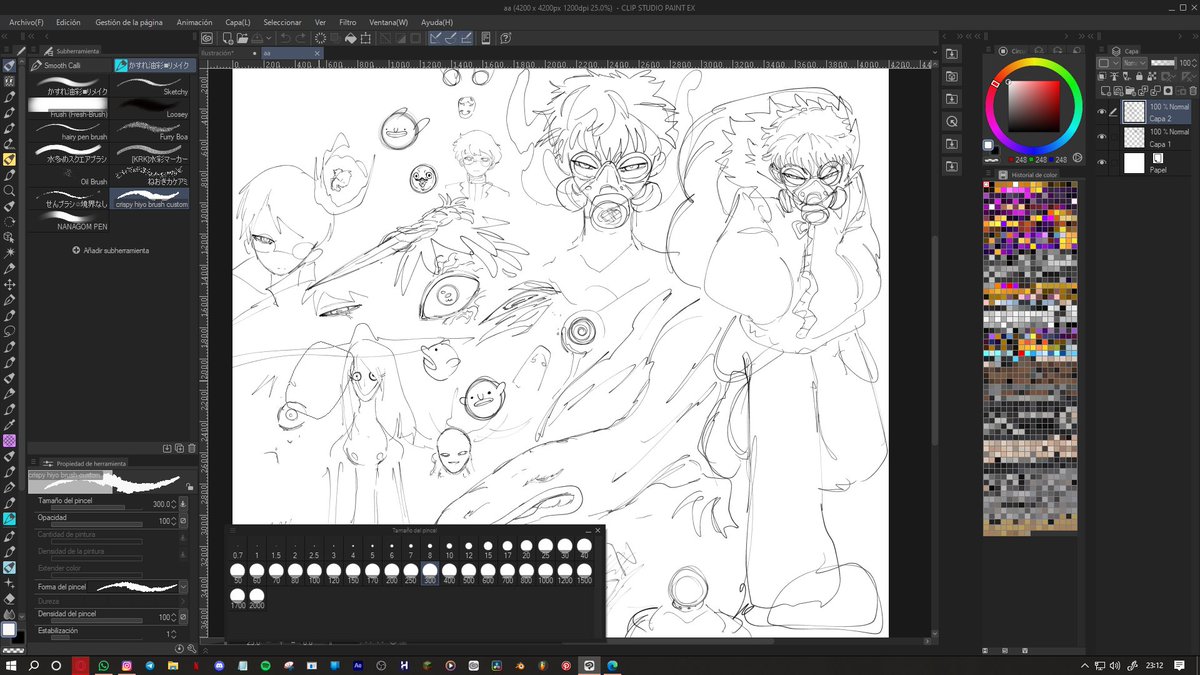1200x675 pixels.
Task: Click the new raster layer icon
Action: 1105,91
